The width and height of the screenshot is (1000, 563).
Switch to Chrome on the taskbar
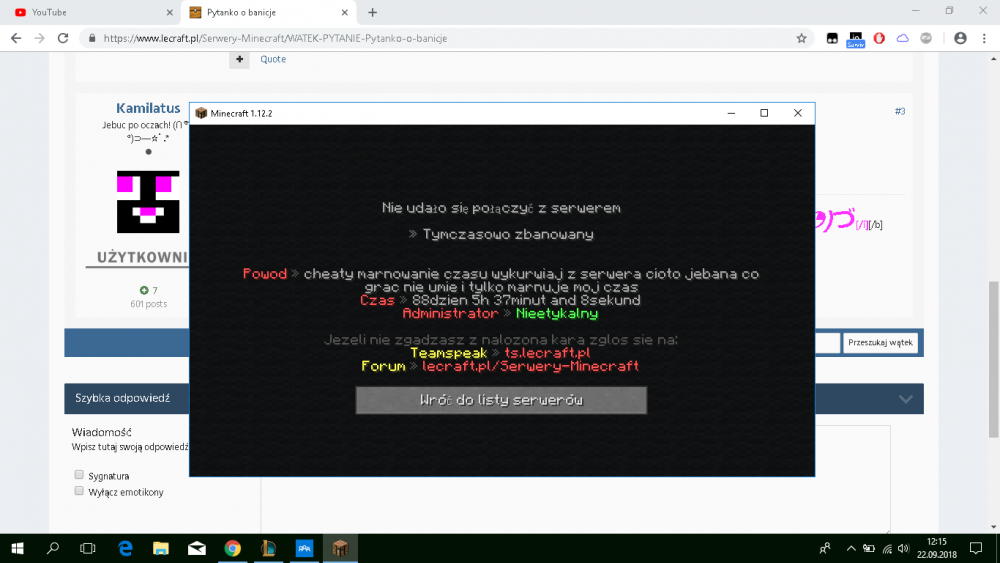pyautogui.click(x=233, y=548)
